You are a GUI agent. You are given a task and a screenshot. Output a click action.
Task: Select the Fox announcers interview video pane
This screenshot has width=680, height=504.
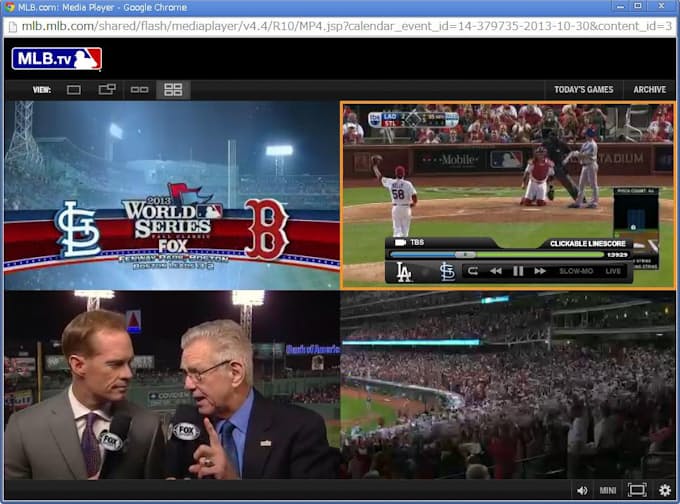pos(171,385)
